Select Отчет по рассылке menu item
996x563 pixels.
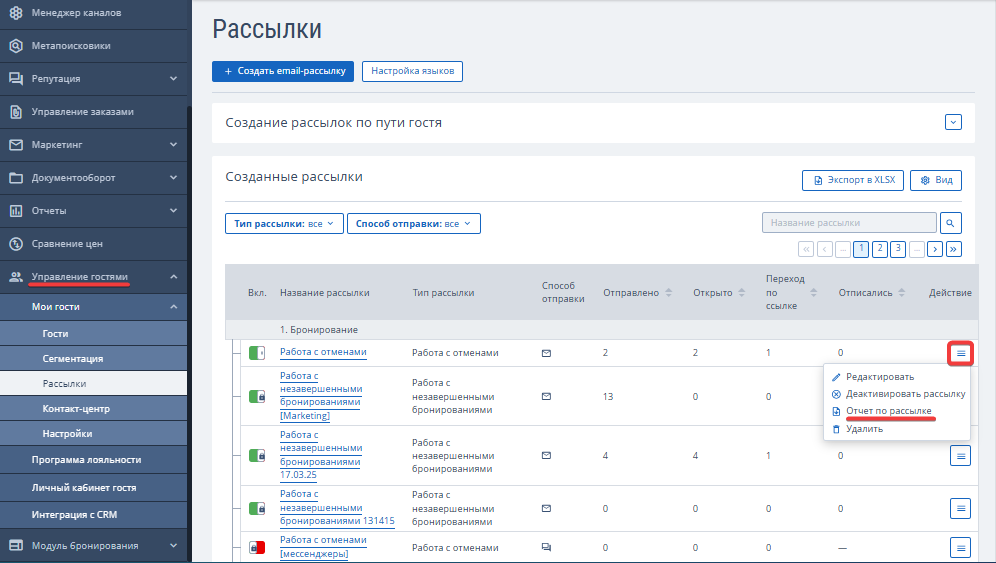pos(888,411)
